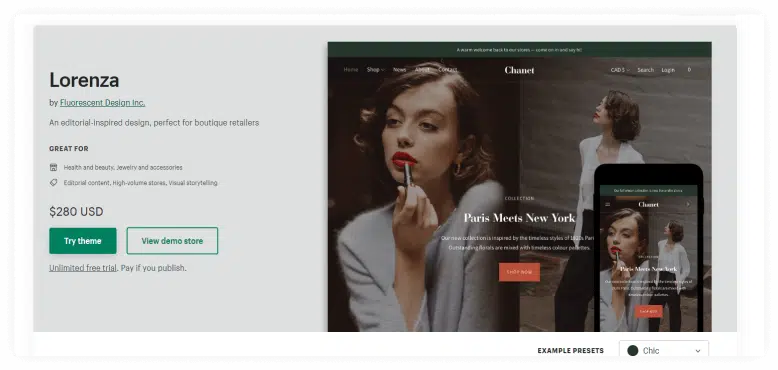Click the cart arrow icon in mobile preview
This screenshot has width=778, height=370.
pyautogui.click(x=688, y=204)
